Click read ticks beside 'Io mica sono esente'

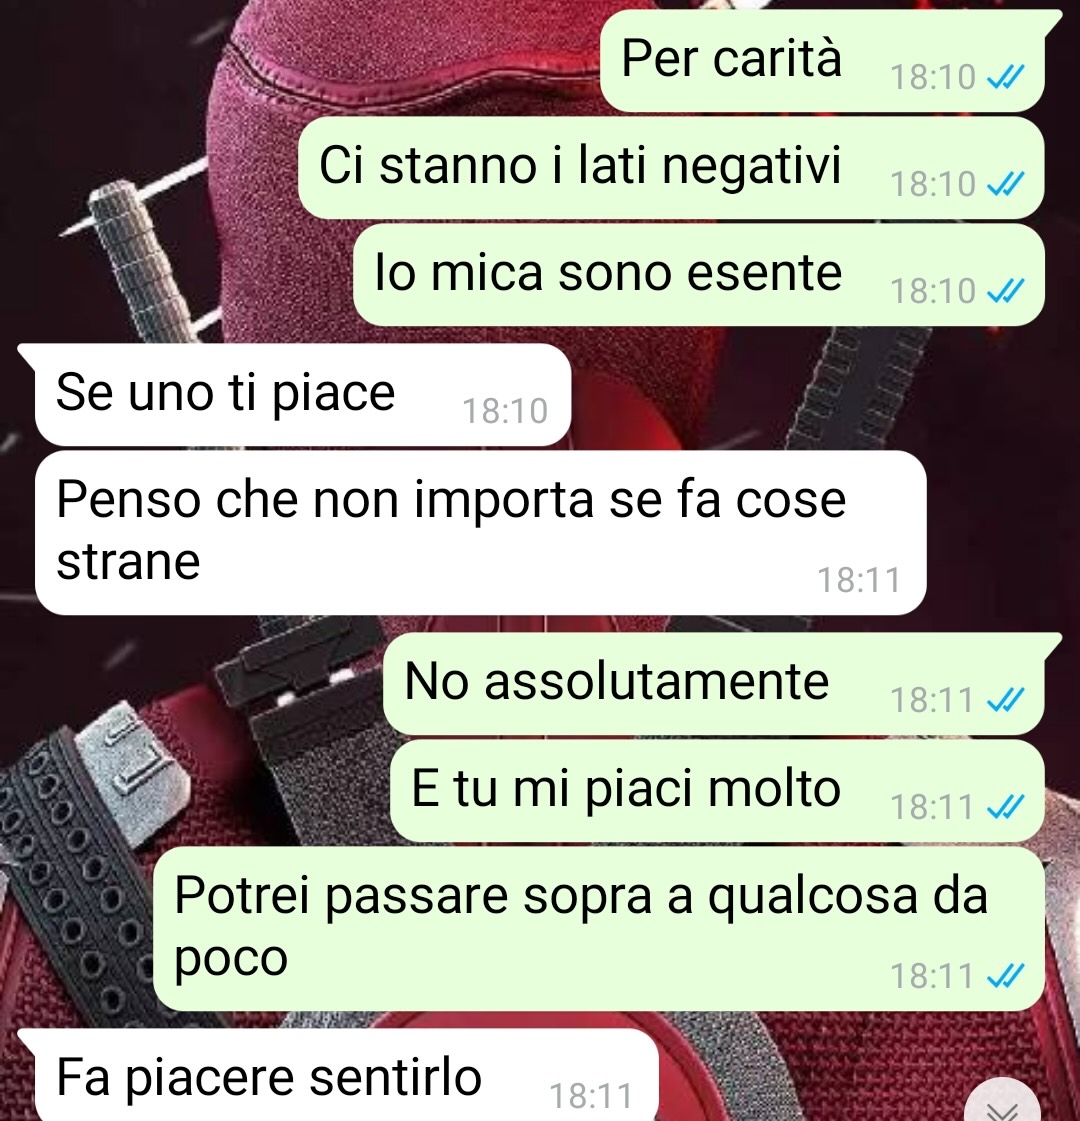pyautogui.click(x=1006, y=291)
